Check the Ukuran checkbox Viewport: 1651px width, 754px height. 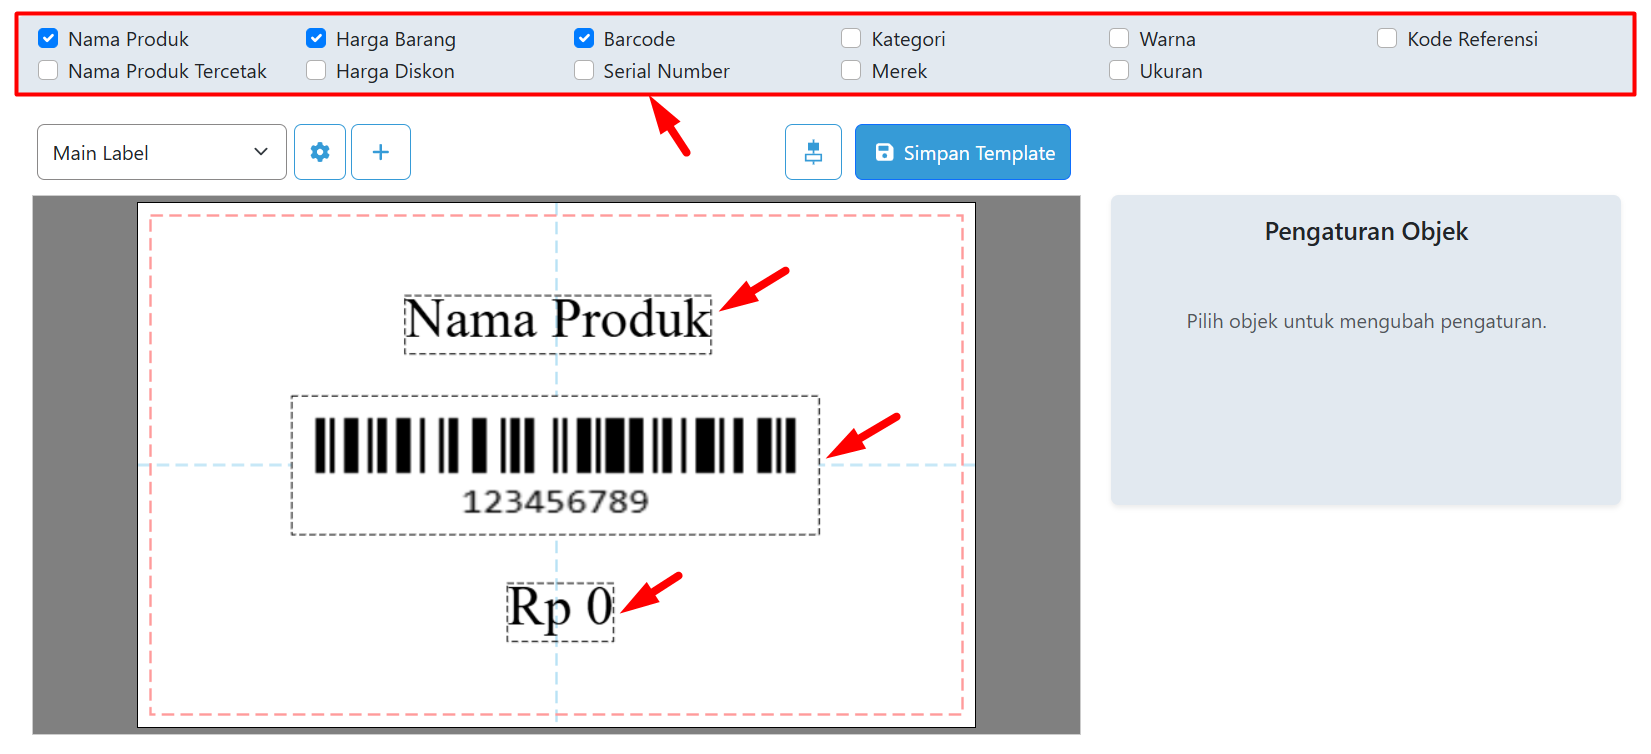1119,71
